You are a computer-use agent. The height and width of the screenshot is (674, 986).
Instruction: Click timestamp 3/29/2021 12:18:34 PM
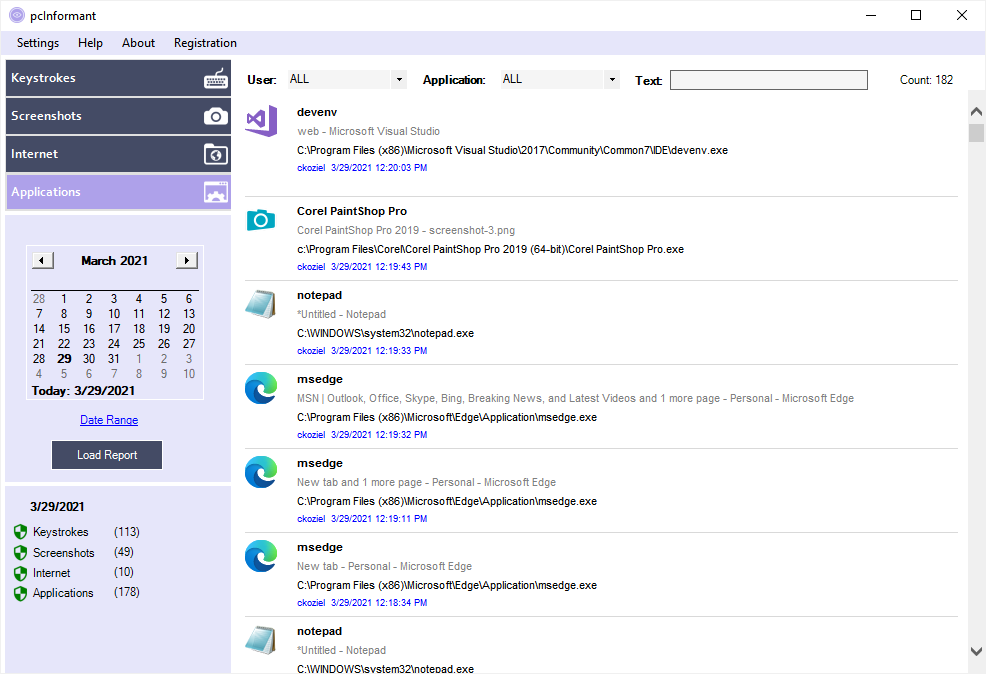point(379,603)
